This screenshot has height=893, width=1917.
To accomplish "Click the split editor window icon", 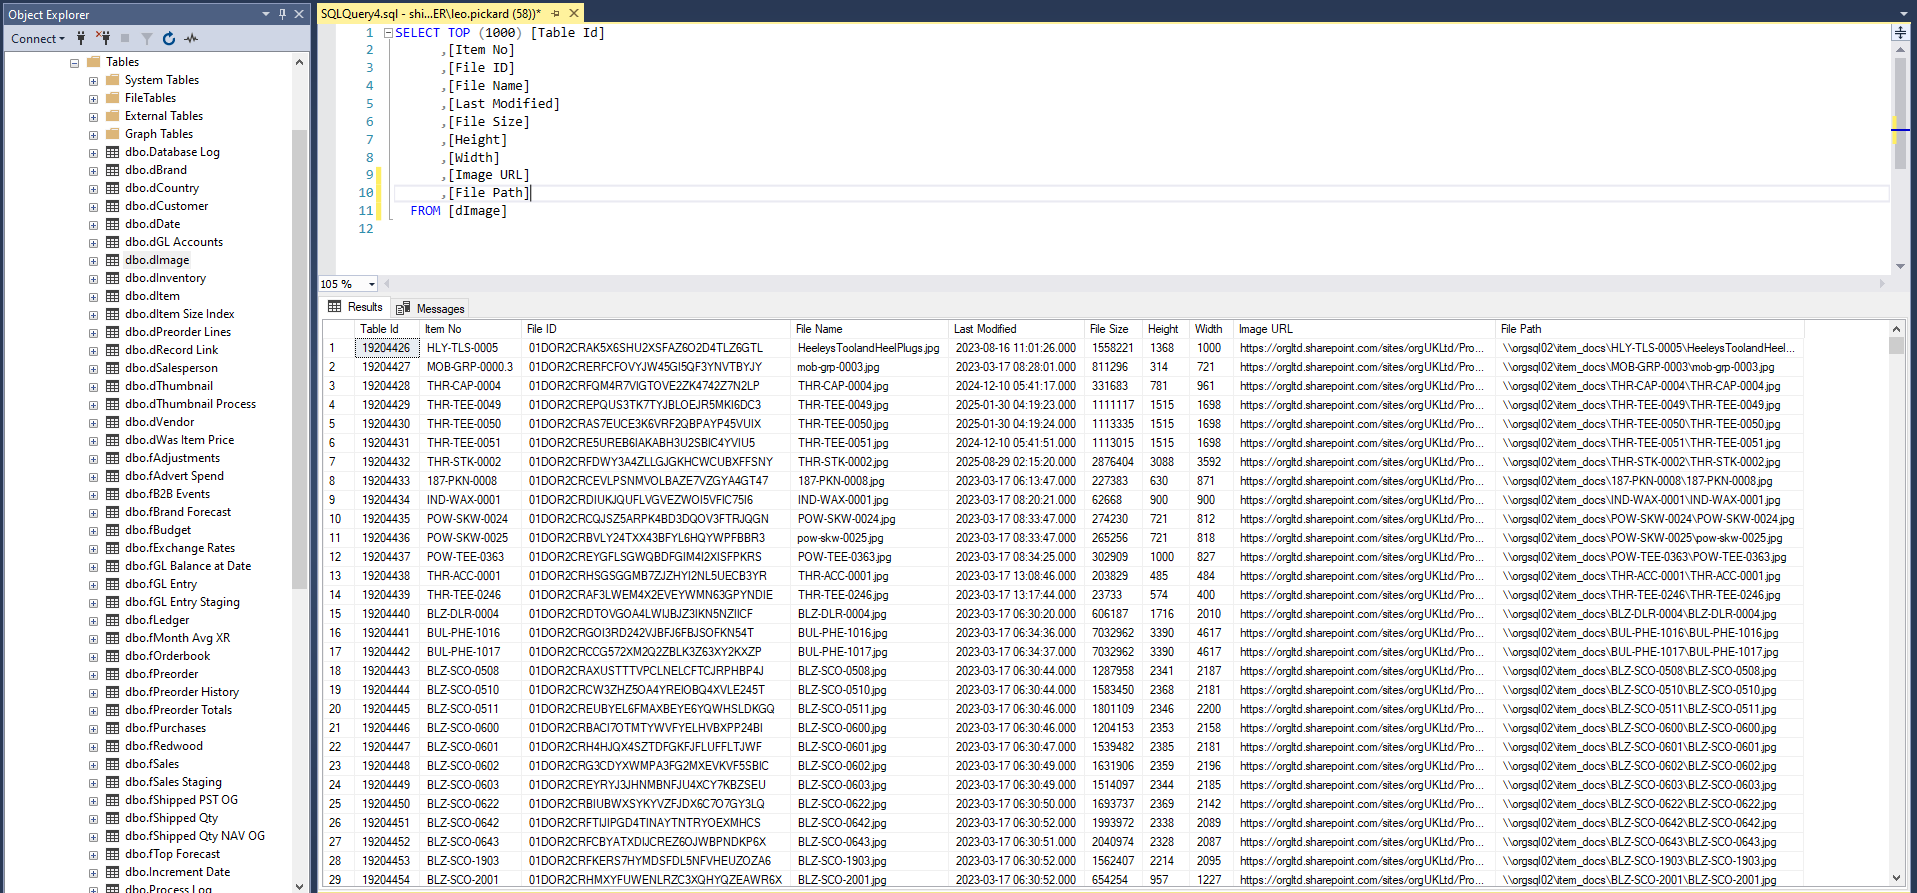I will [1900, 33].
